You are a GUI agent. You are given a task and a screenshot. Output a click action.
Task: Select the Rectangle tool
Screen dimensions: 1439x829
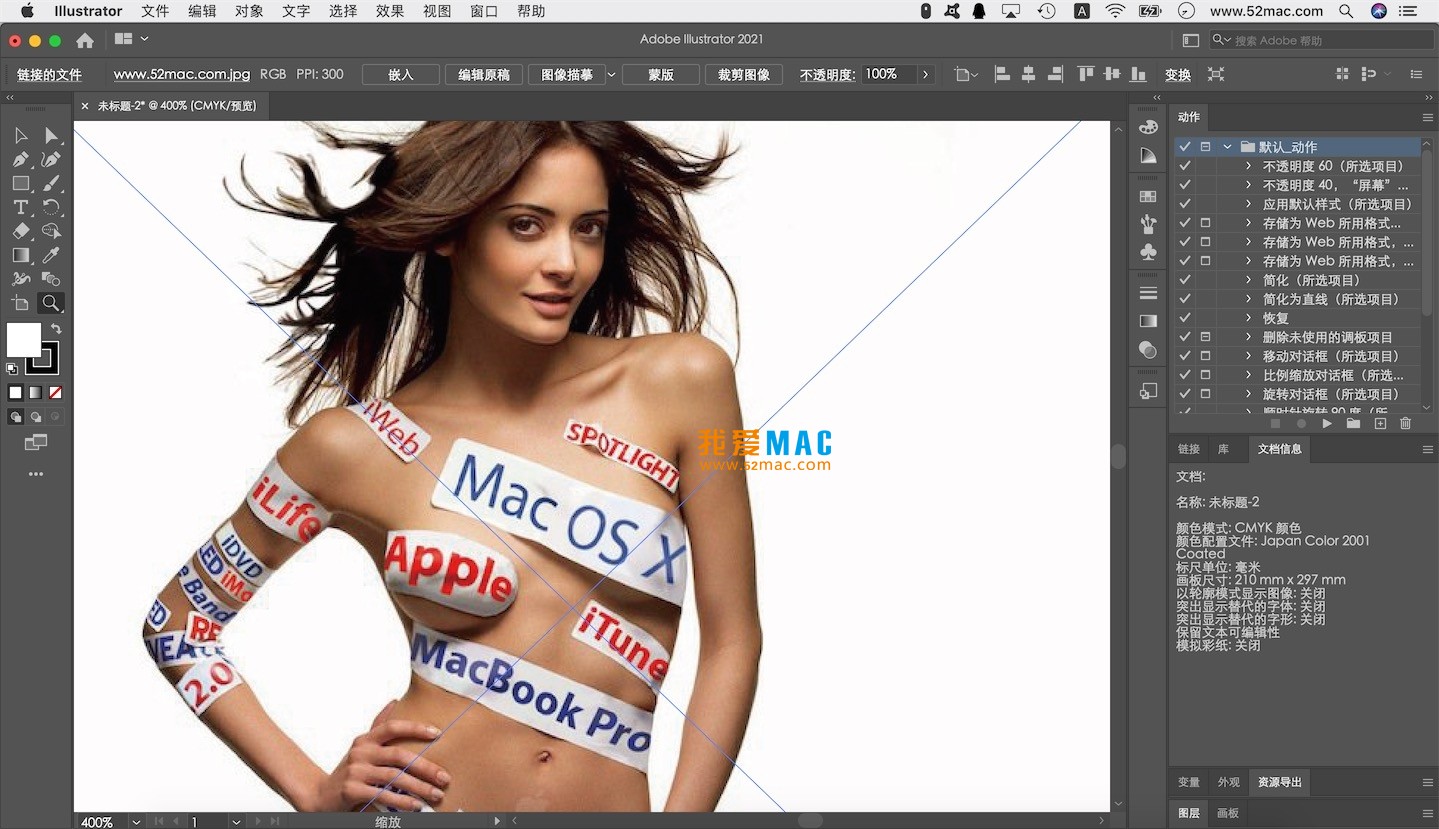tap(21, 183)
